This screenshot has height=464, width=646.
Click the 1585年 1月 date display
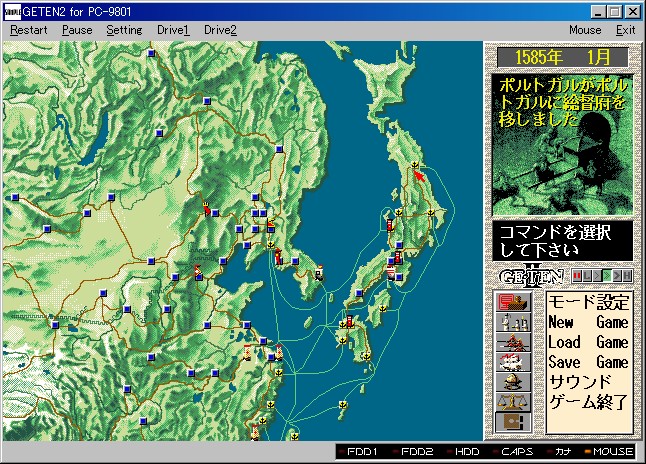pos(563,57)
